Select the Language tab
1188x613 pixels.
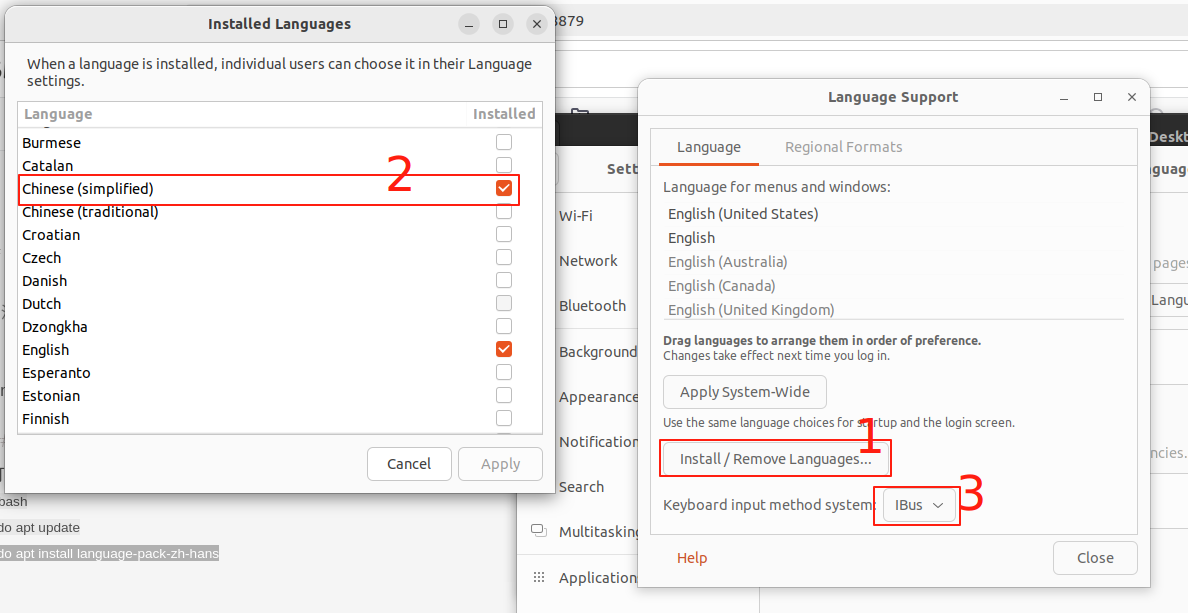pyautogui.click(x=708, y=147)
